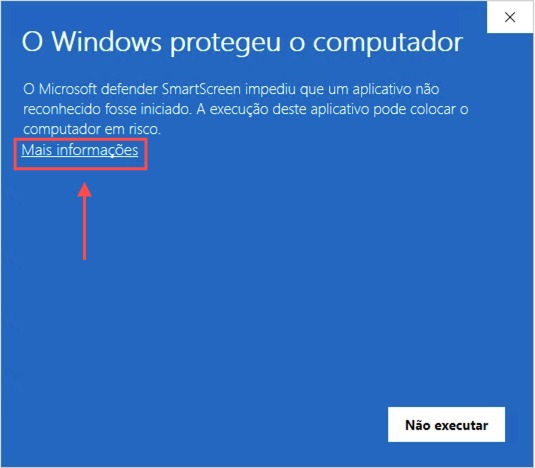
Task: Click the word 'SmartScreen' in the description
Action: [x=201, y=89]
